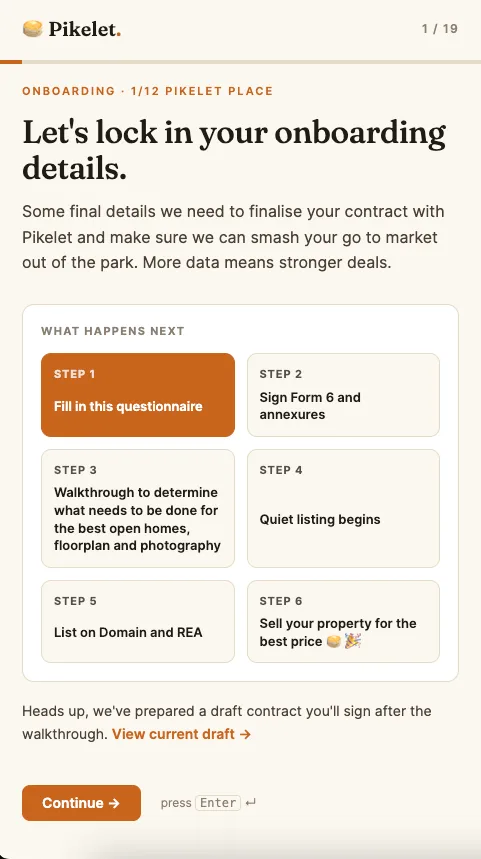Select the Step 3 Walkthrough card
This screenshot has height=859, width=481.
pyautogui.click(x=138, y=508)
